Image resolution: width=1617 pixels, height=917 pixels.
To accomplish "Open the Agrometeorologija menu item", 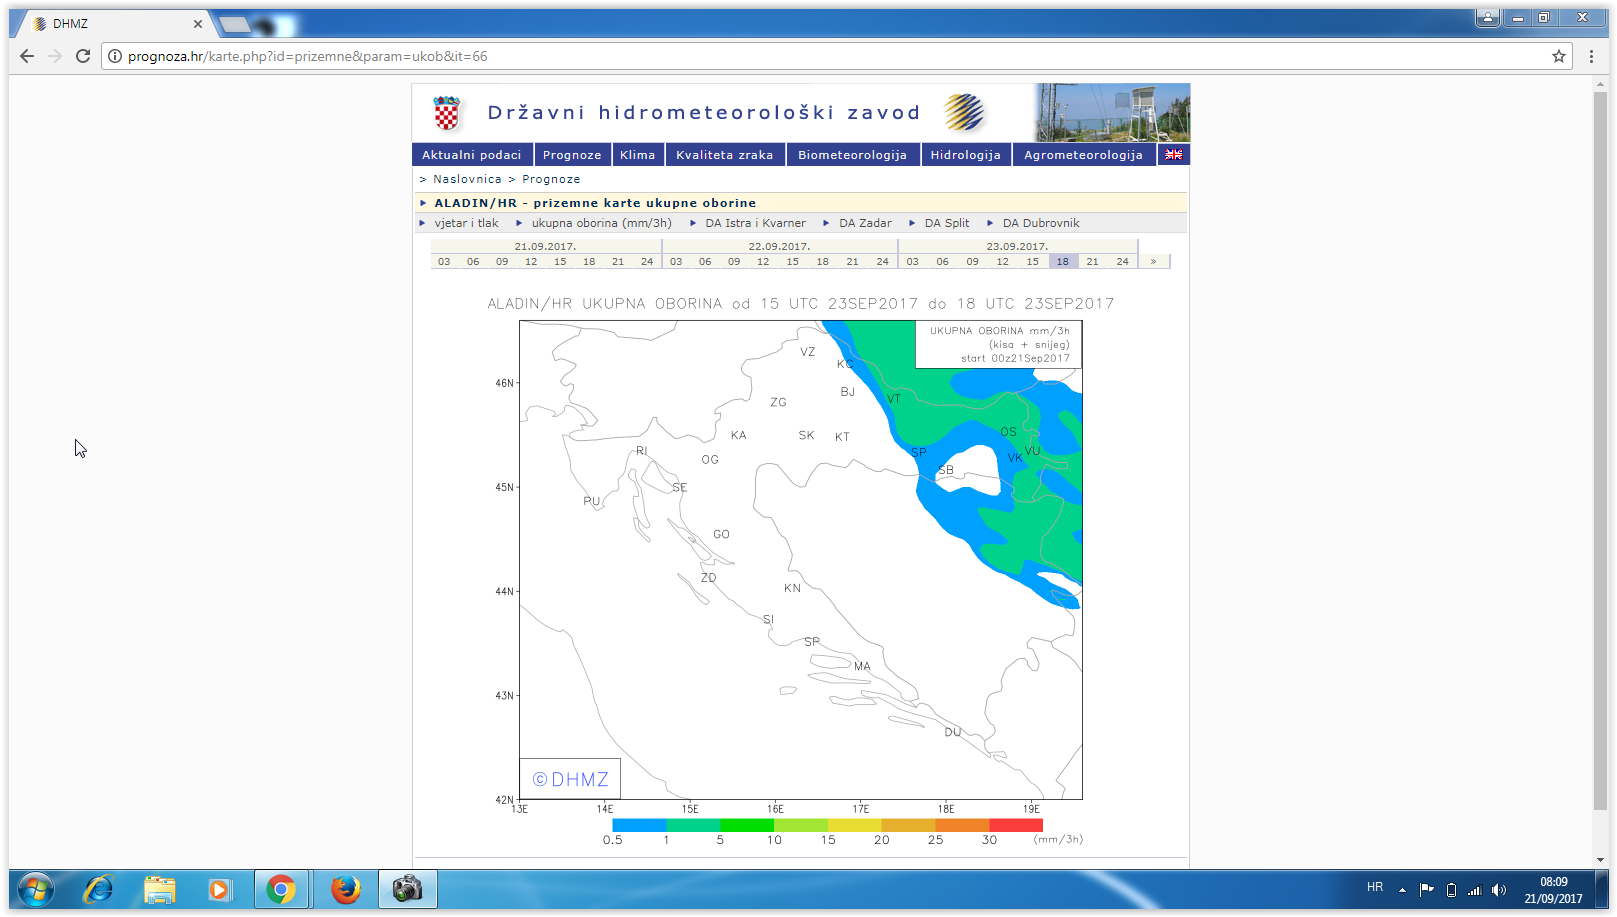I will tap(1083, 155).
